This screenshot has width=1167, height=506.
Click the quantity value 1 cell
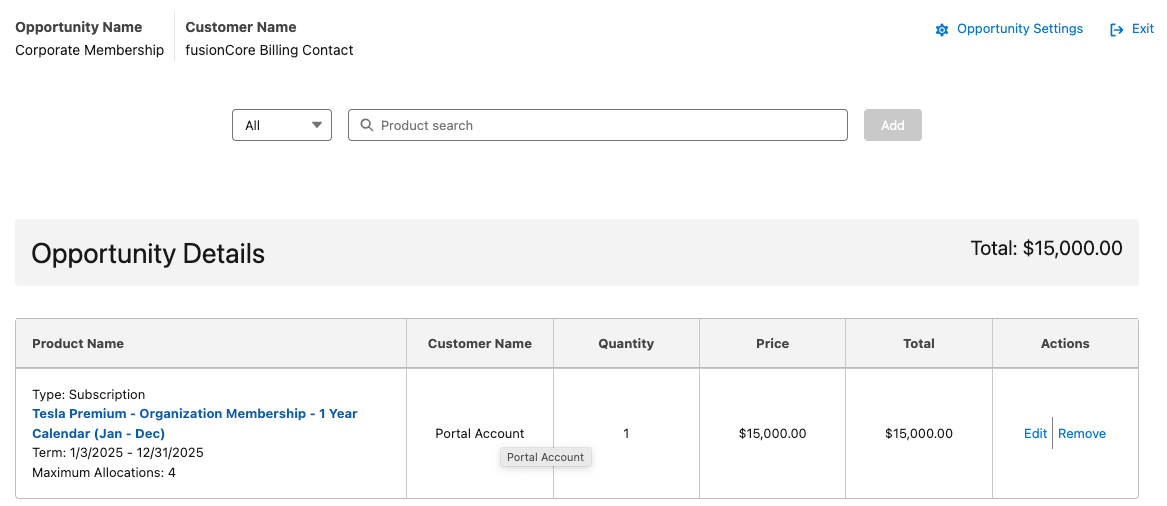click(x=626, y=433)
